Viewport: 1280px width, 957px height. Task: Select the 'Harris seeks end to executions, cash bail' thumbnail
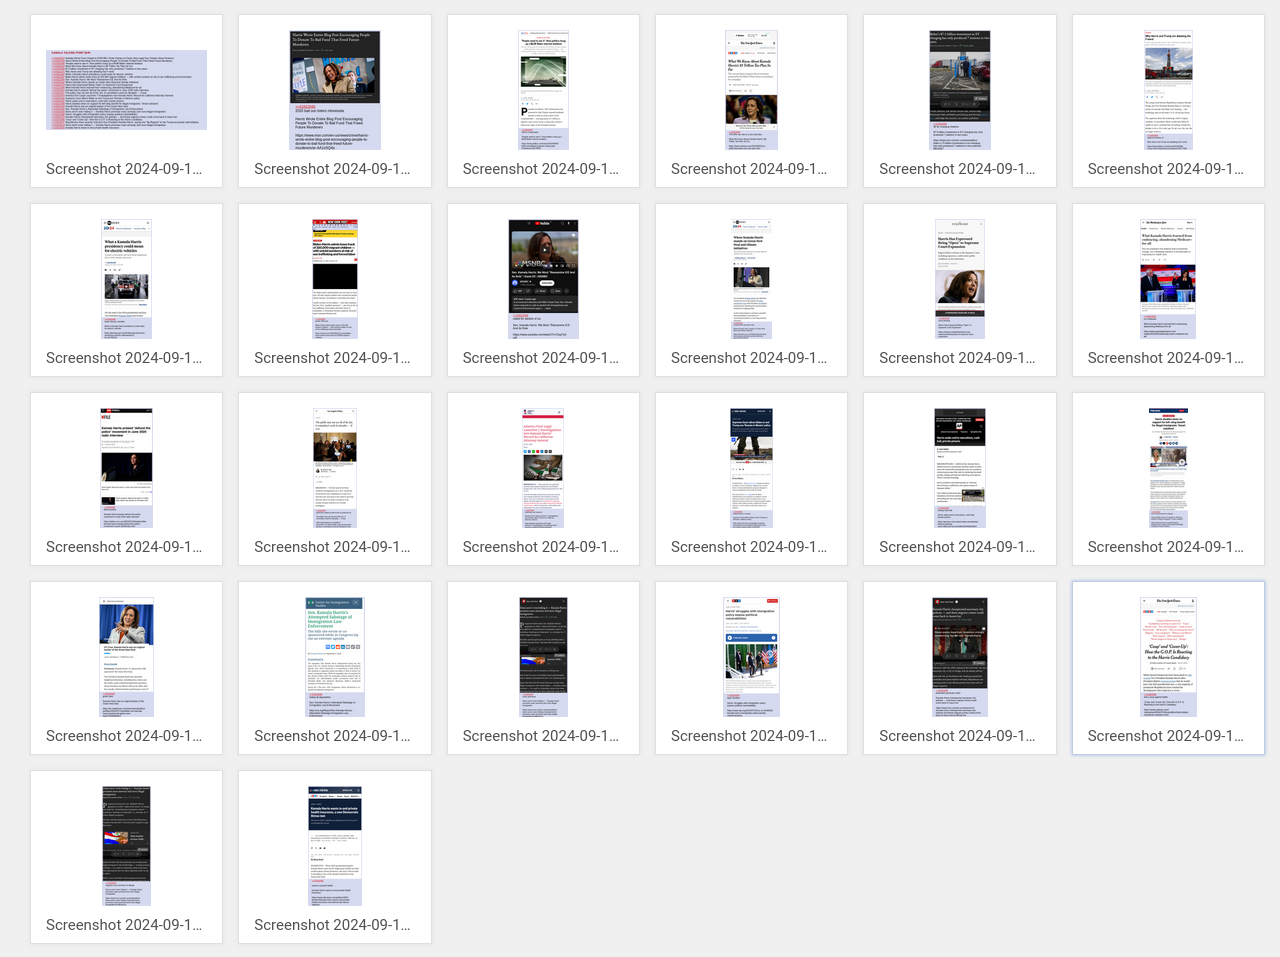point(960,468)
